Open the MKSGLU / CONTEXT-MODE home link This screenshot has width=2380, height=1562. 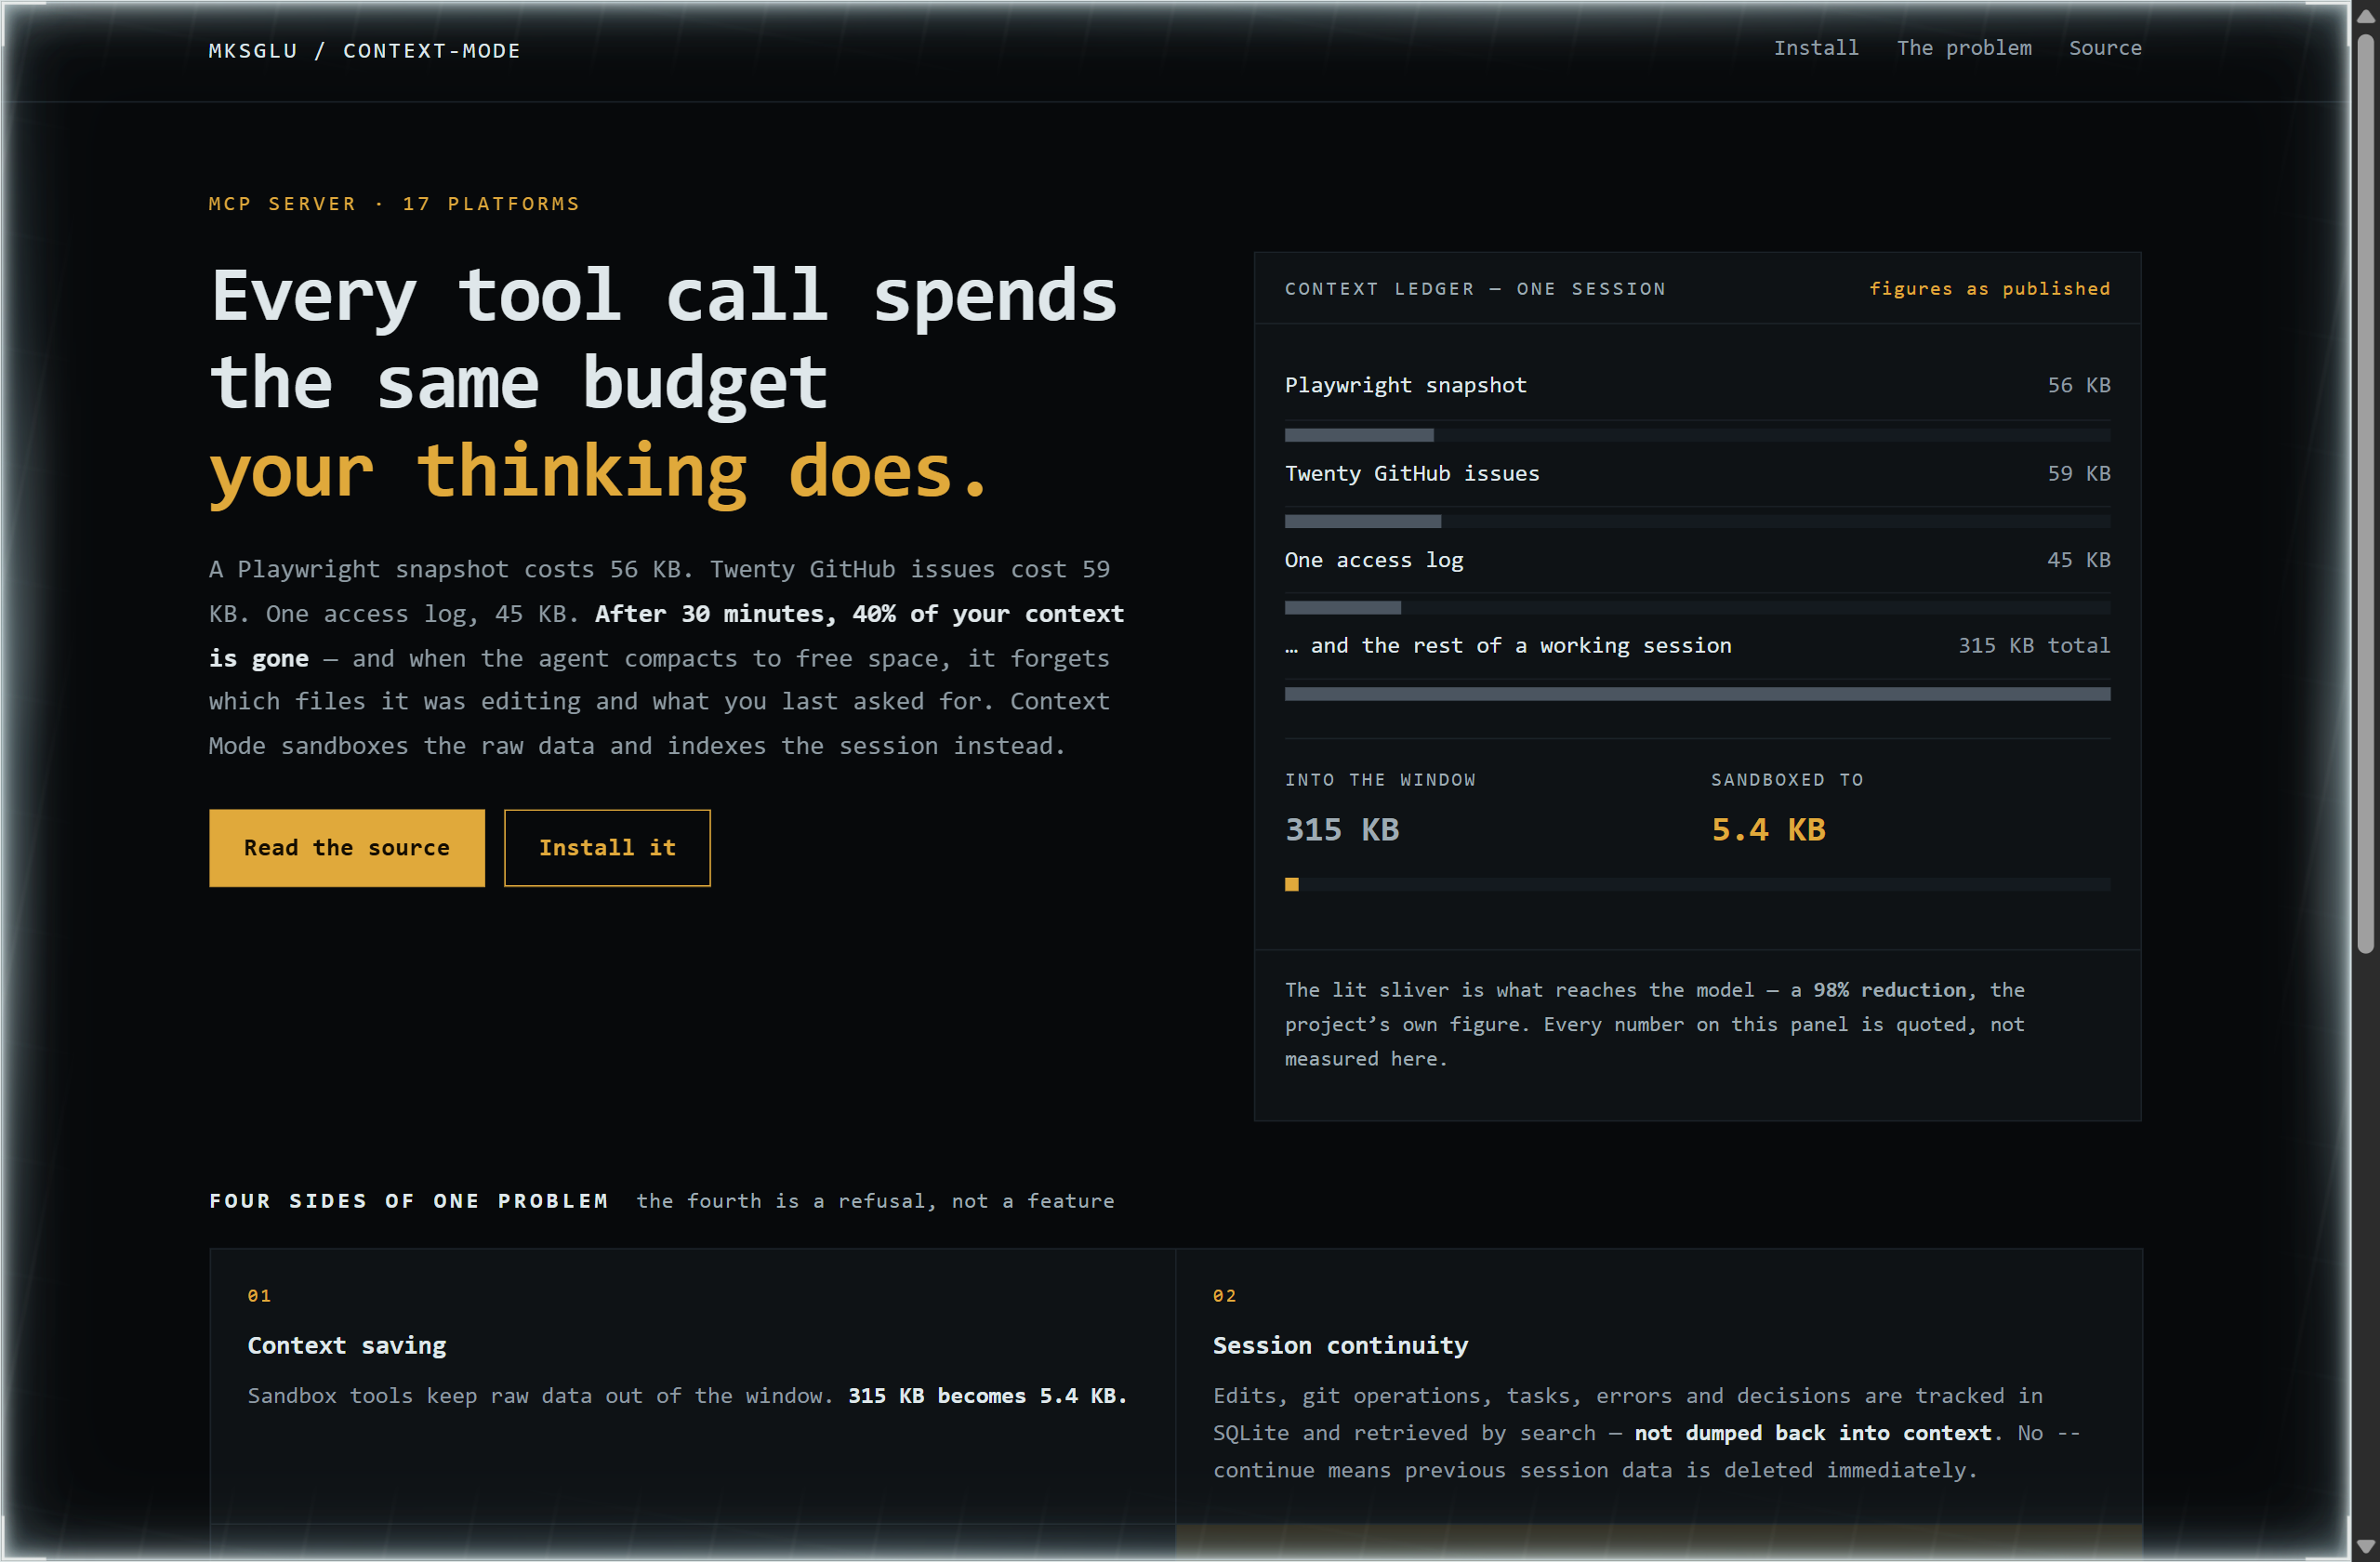click(x=364, y=50)
